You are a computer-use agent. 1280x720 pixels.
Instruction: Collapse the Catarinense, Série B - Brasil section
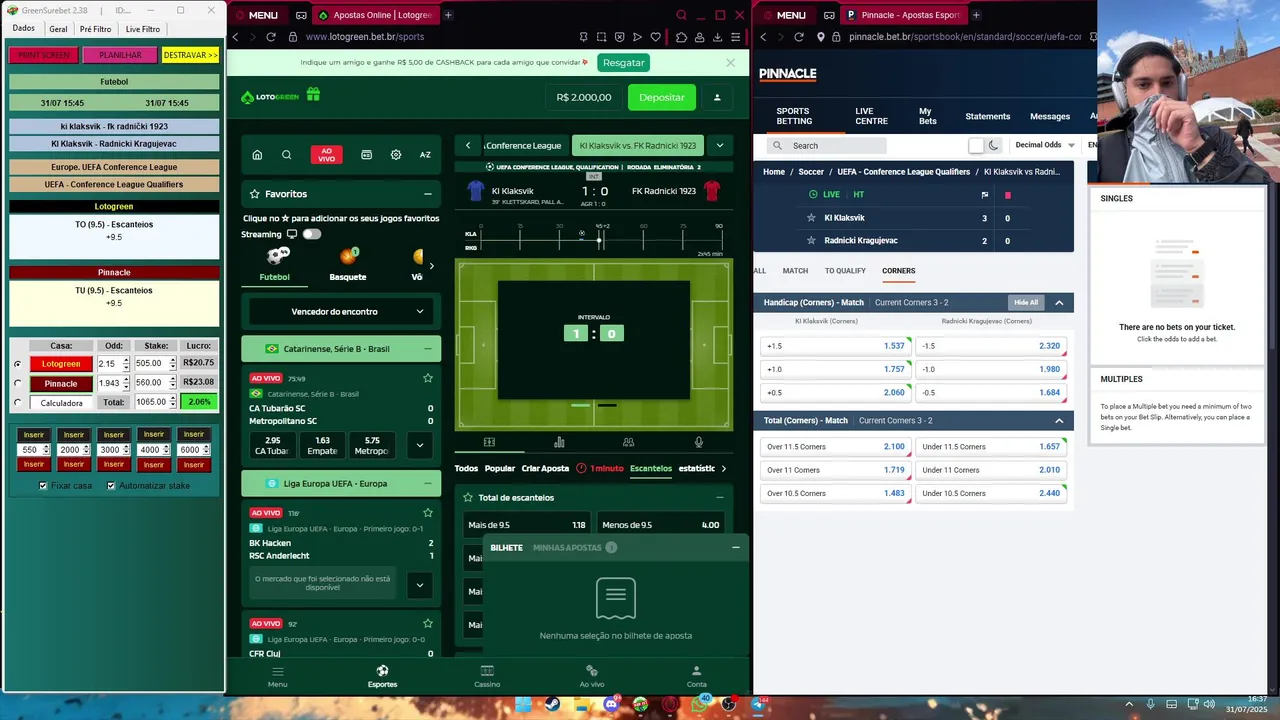click(428, 349)
